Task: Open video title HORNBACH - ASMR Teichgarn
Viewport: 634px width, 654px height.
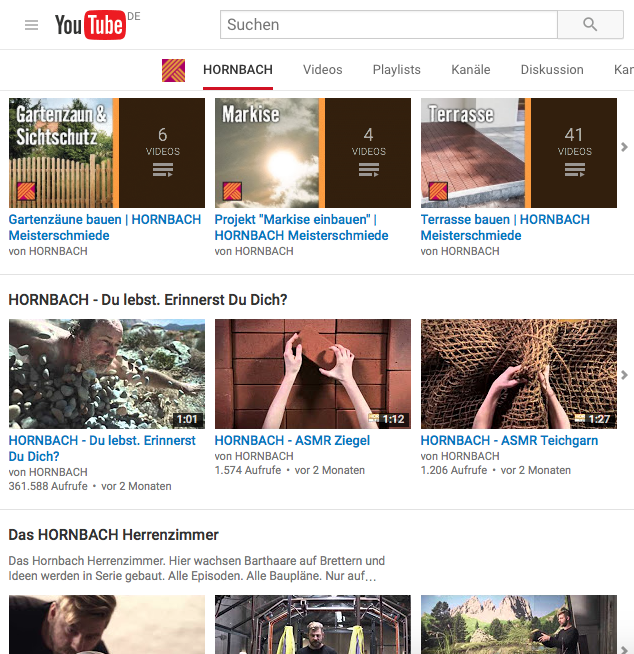Action: (509, 440)
